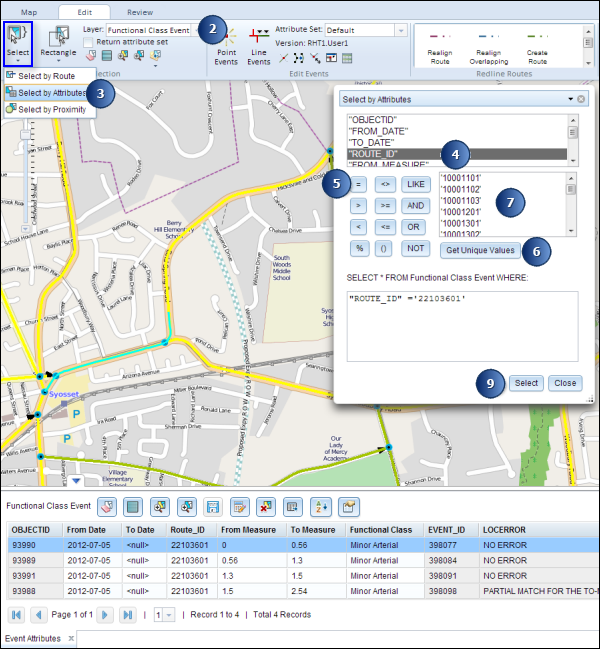The width and height of the screenshot is (600, 649).
Task: Click the save disk icon in table toolbar
Action: [x=212, y=509]
